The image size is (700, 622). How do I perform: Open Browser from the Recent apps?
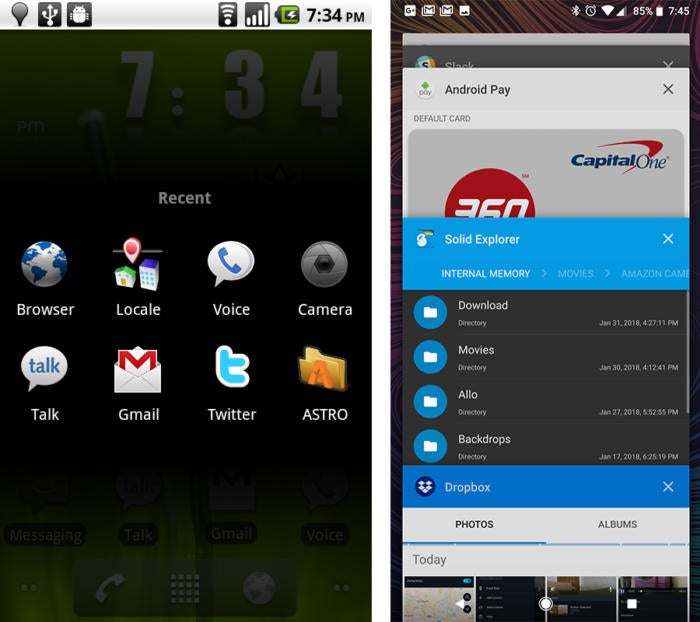[45, 264]
